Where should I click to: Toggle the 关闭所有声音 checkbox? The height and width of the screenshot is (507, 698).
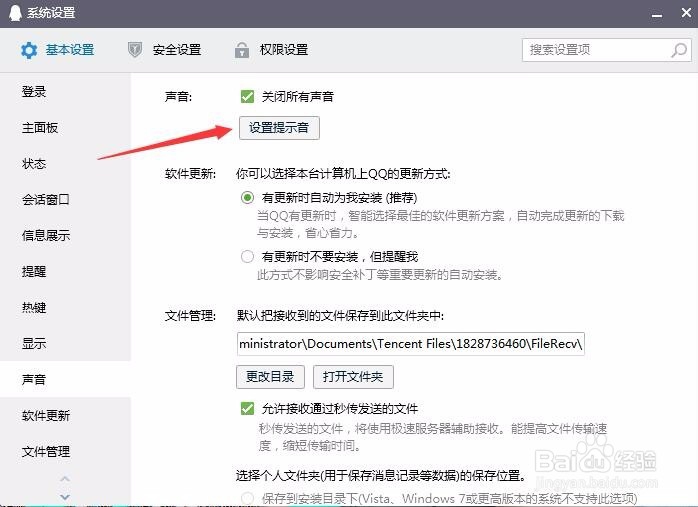pyautogui.click(x=247, y=96)
